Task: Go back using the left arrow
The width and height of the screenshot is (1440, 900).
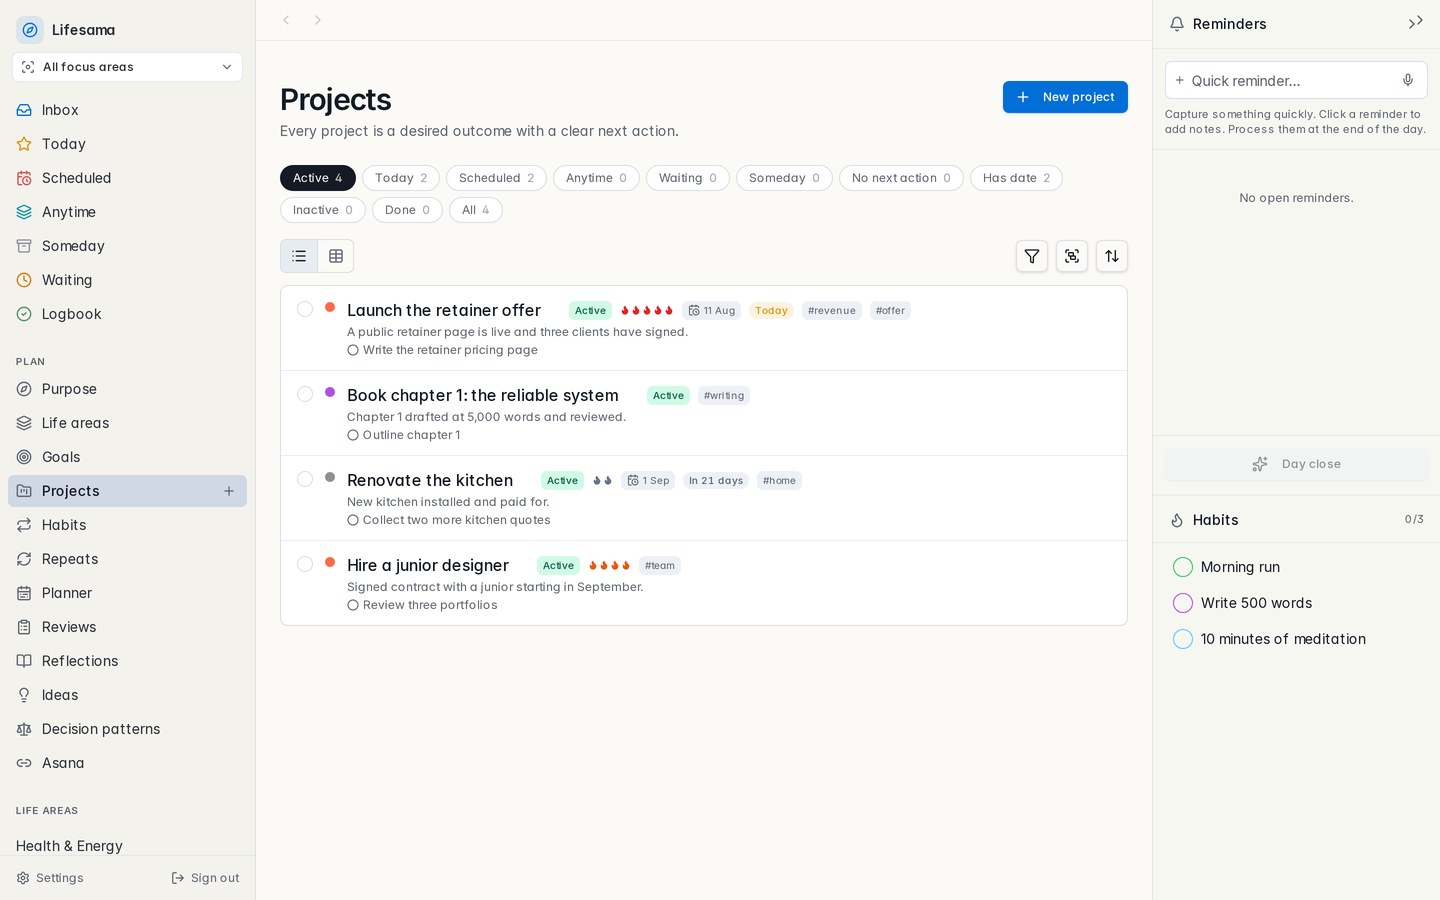Action: (286, 20)
